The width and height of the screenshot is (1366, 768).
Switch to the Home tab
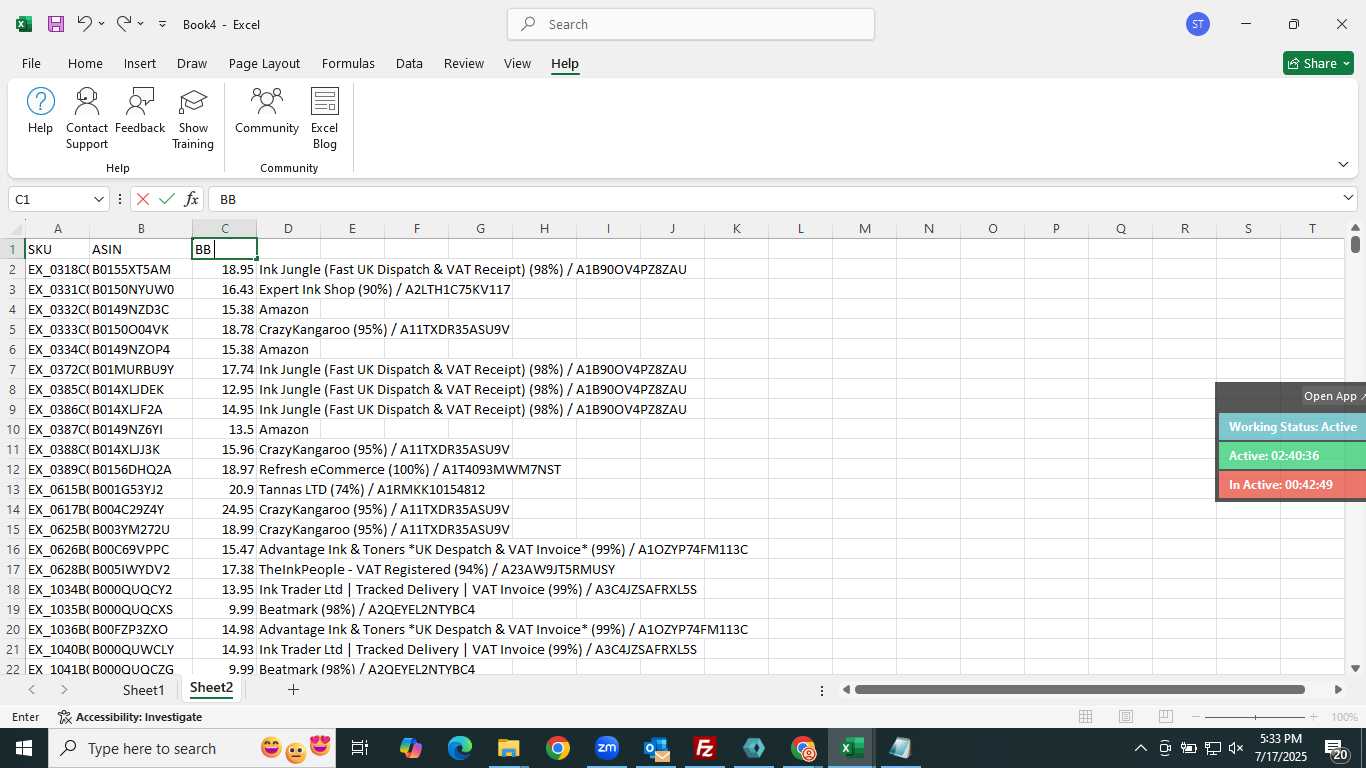click(x=85, y=63)
